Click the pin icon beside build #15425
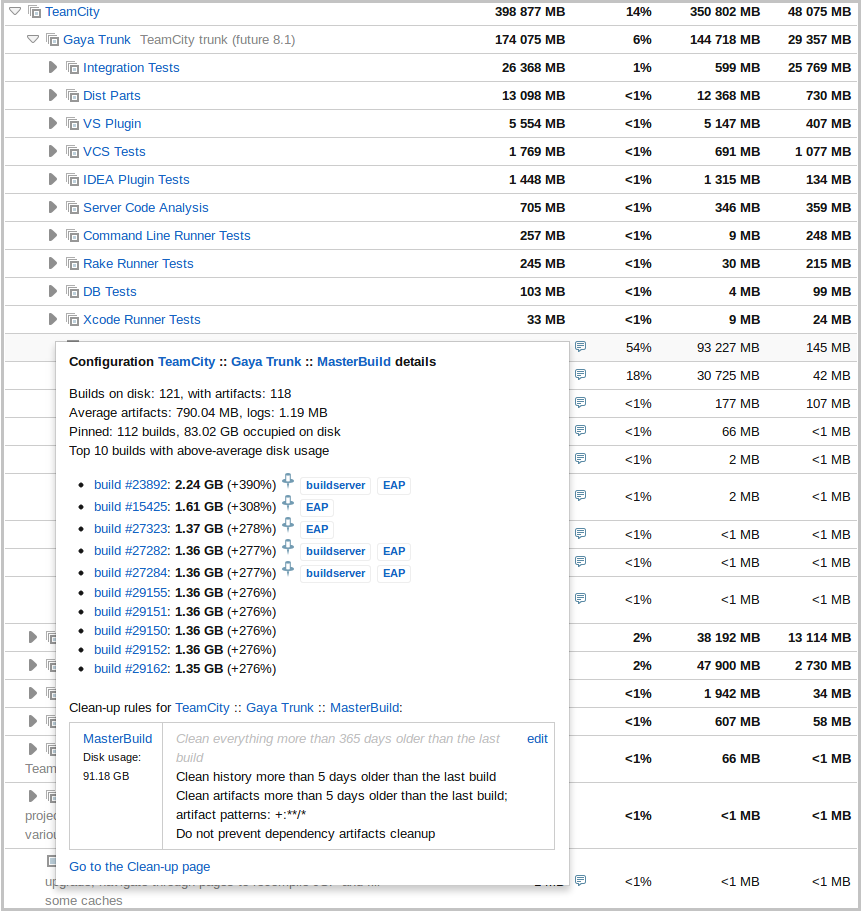Viewport: 862px width, 914px height. (290, 502)
